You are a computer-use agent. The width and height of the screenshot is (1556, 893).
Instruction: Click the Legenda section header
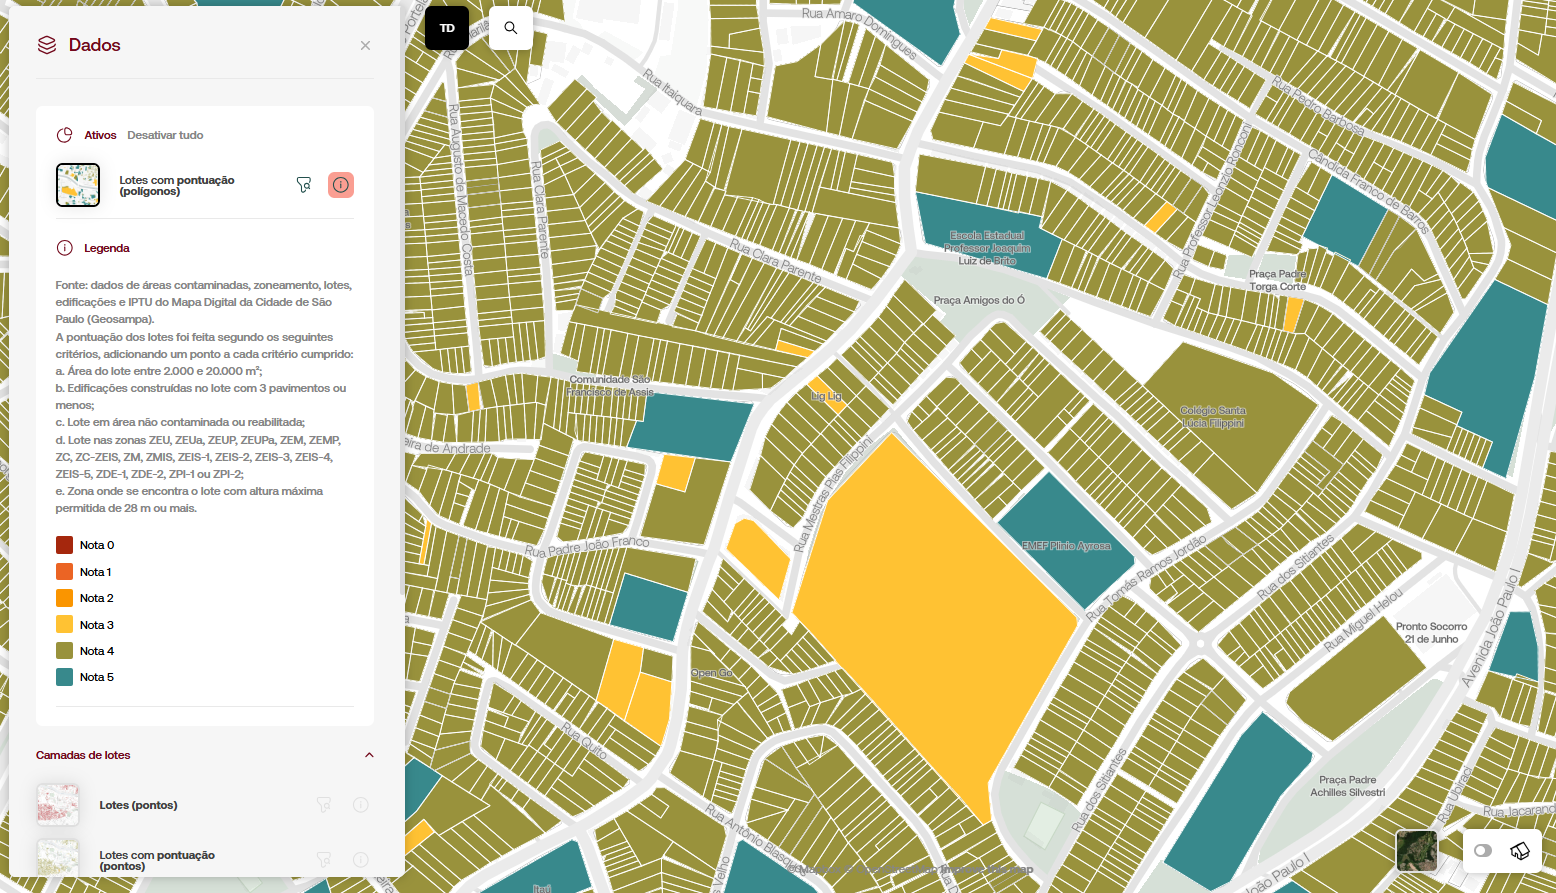pyautogui.click(x=106, y=248)
